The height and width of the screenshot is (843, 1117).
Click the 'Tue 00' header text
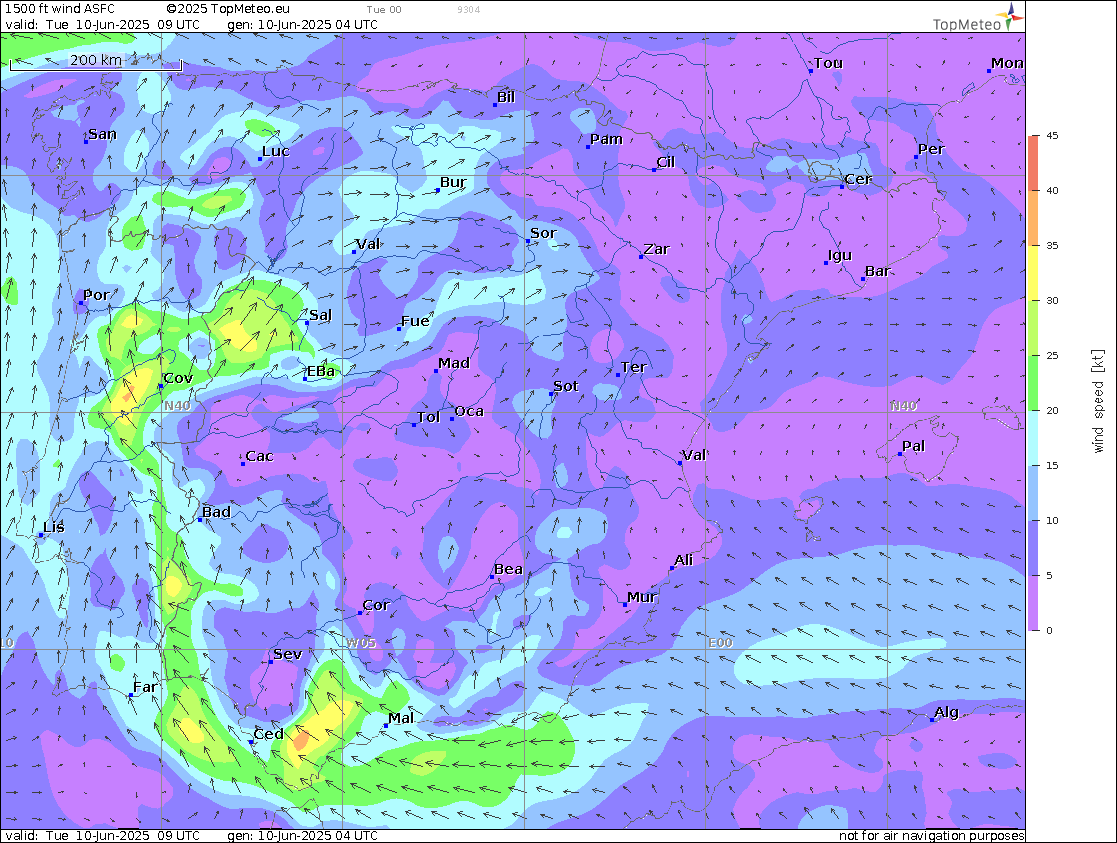(384, 10)
